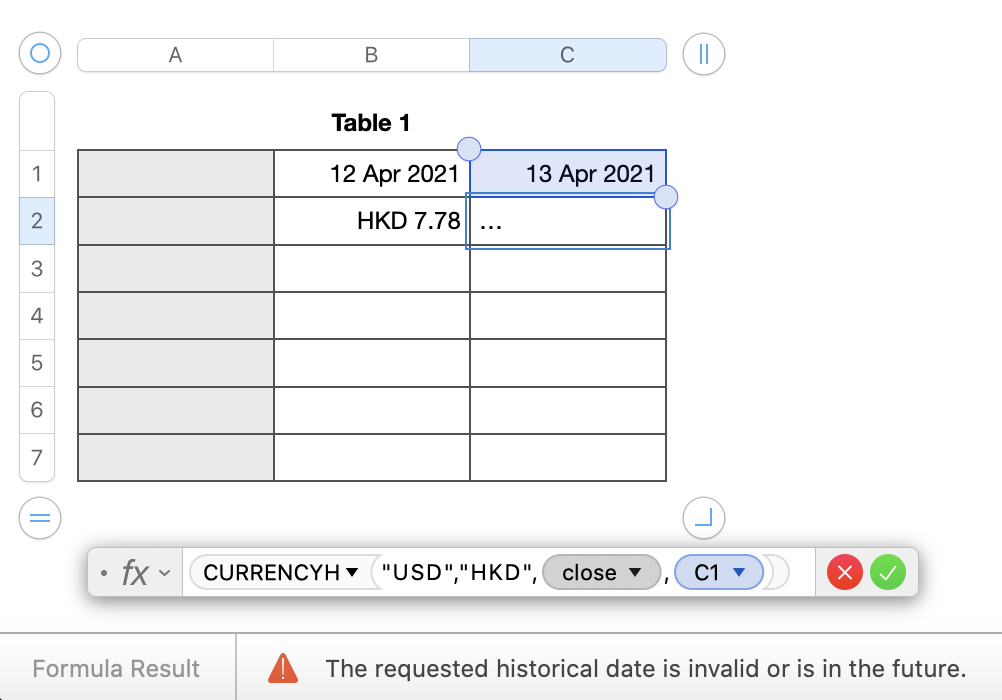Click the add row handle
This screenshot has height=700, width=1002.
coord(40,518)
